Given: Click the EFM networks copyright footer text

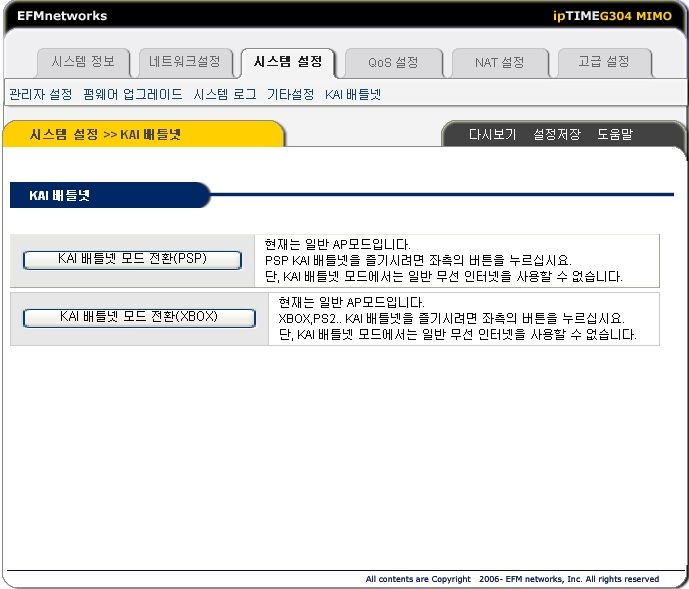Looking at the screenshot, I should point(512,579).
